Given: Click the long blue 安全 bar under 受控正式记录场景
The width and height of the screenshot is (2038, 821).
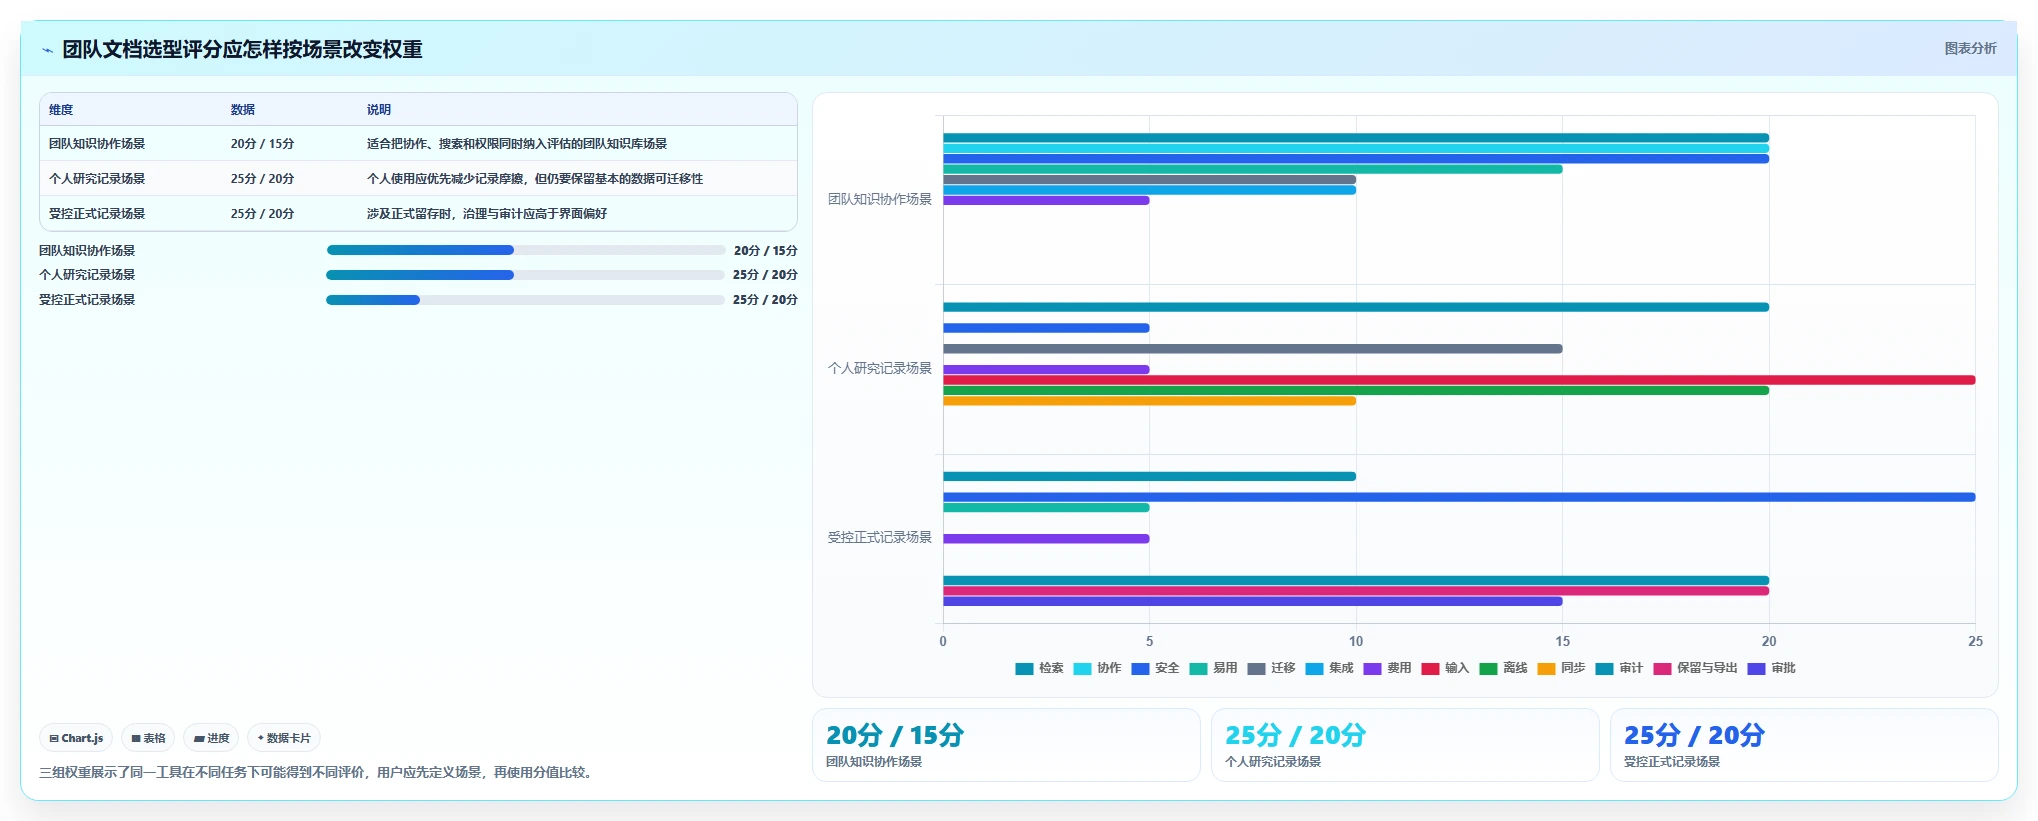Looking at the screenshot, I should [x=1459, y=497].
